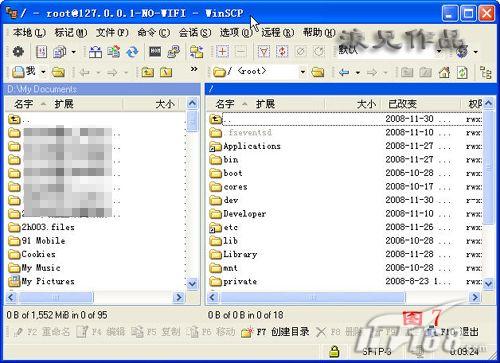Click the down arrow of the remote vertical scrollbar

pyautogui.click(x=488, y=284)
